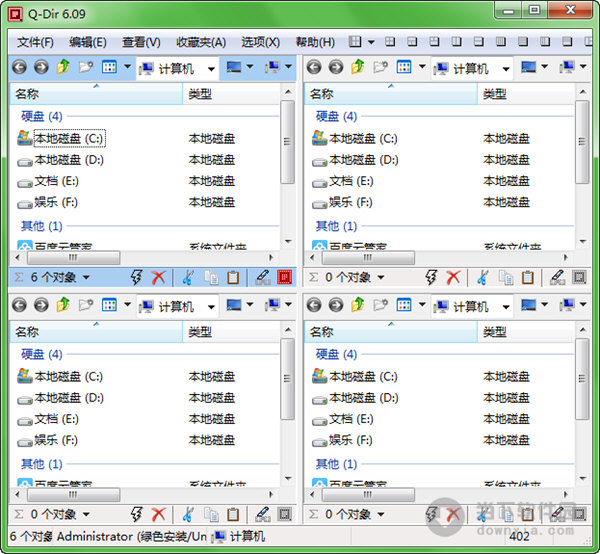
Task: Click scissors cut icon in top-left pane
Action: pos(188,277)
